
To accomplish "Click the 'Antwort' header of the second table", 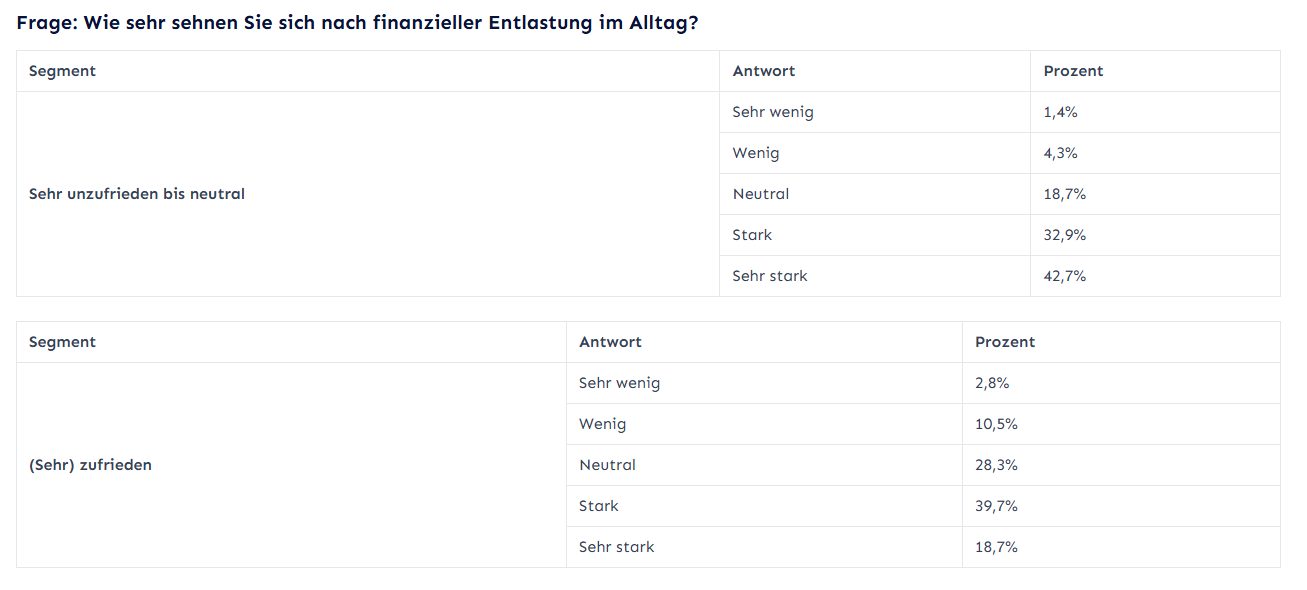I will tap(611, 342).
